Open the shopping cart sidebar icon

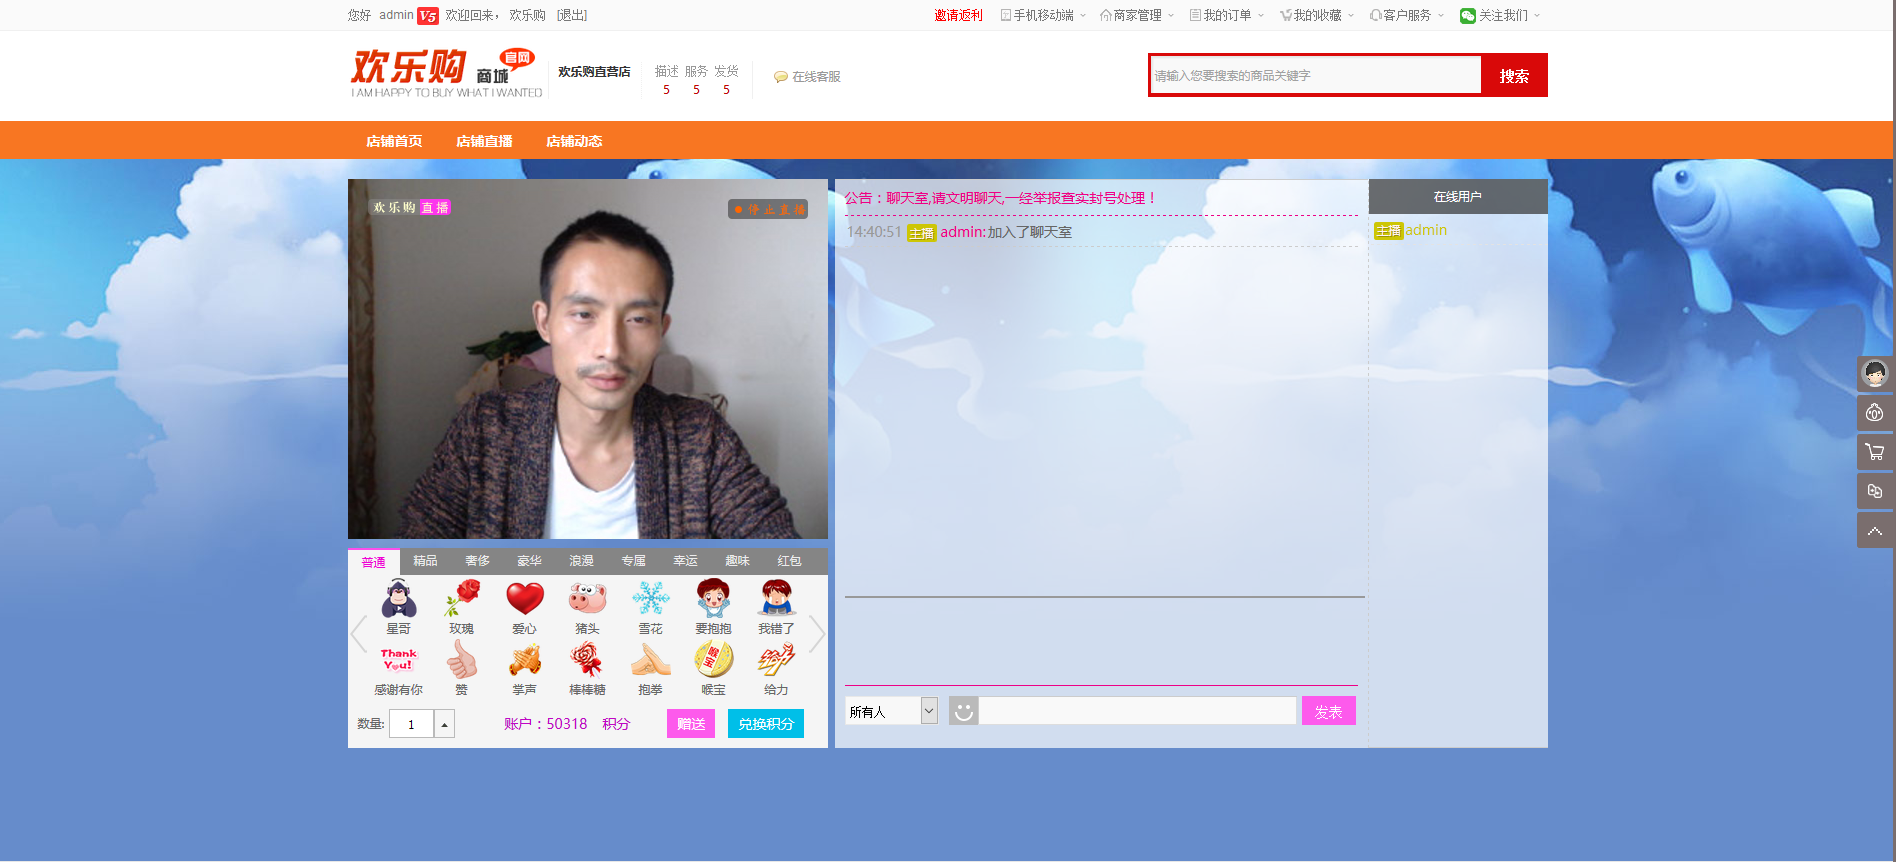[x=1875, y=452]
